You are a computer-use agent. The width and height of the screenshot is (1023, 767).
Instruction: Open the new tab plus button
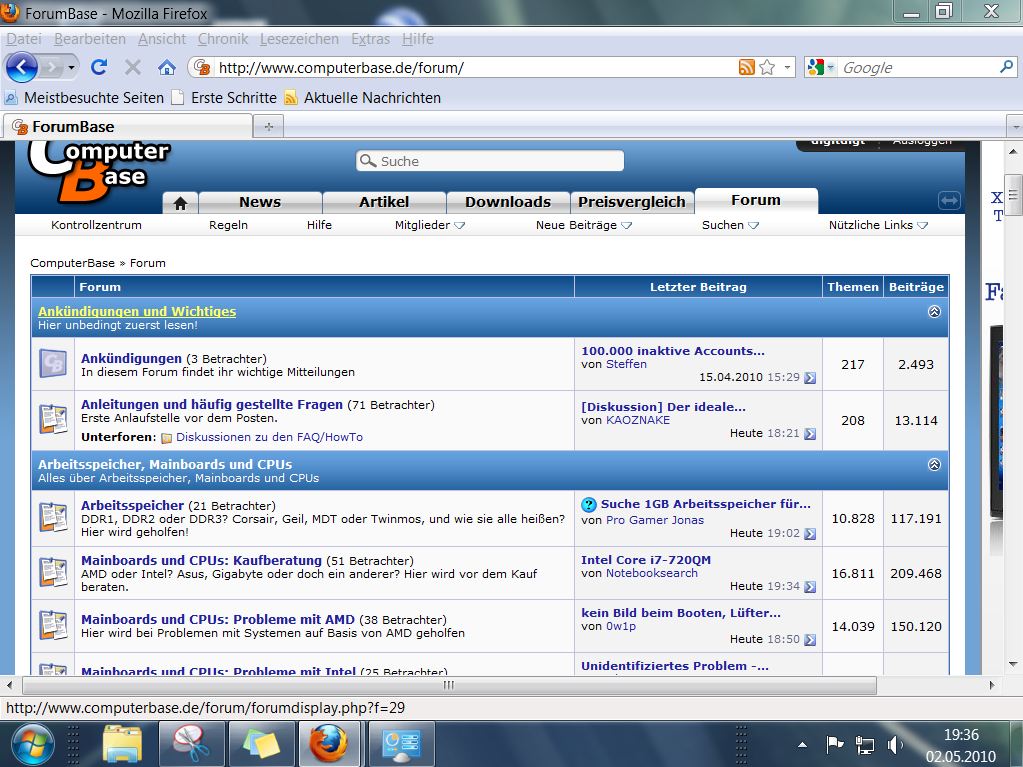pos(268,127)
